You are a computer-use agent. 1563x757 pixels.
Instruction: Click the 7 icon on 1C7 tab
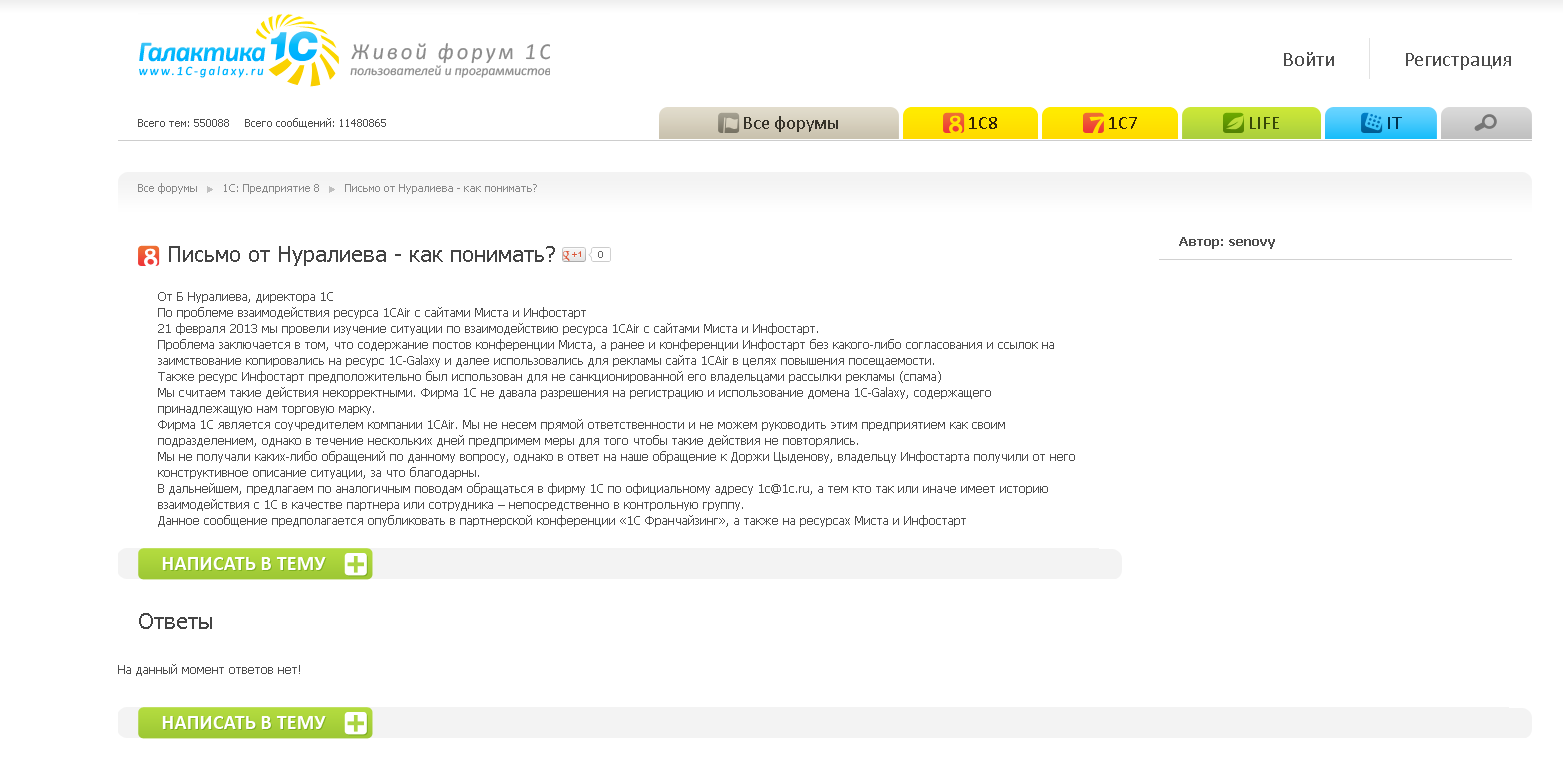[x=1093, y=124]
